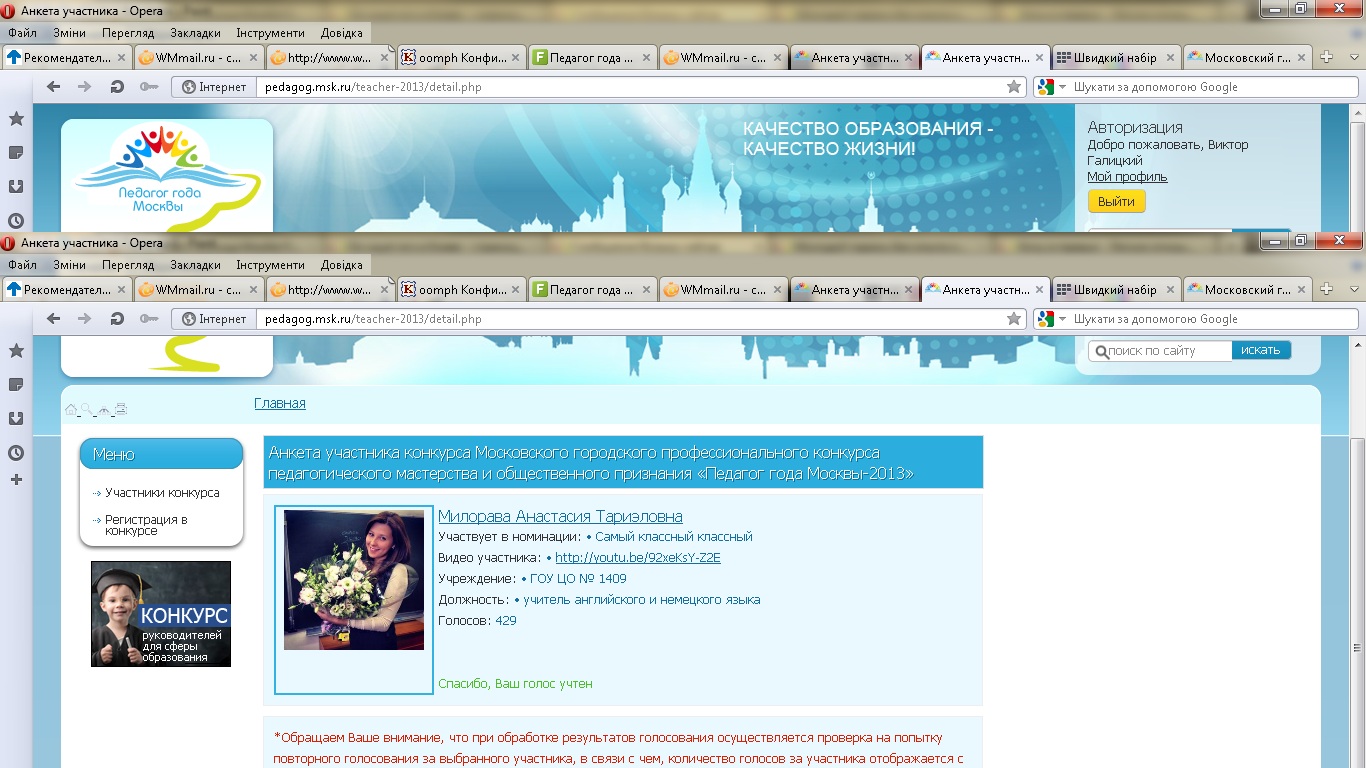Click the forward arrow in front Opera window
Image resolution: width=1366 pixels, height=768 pixels.
[85, 319]
